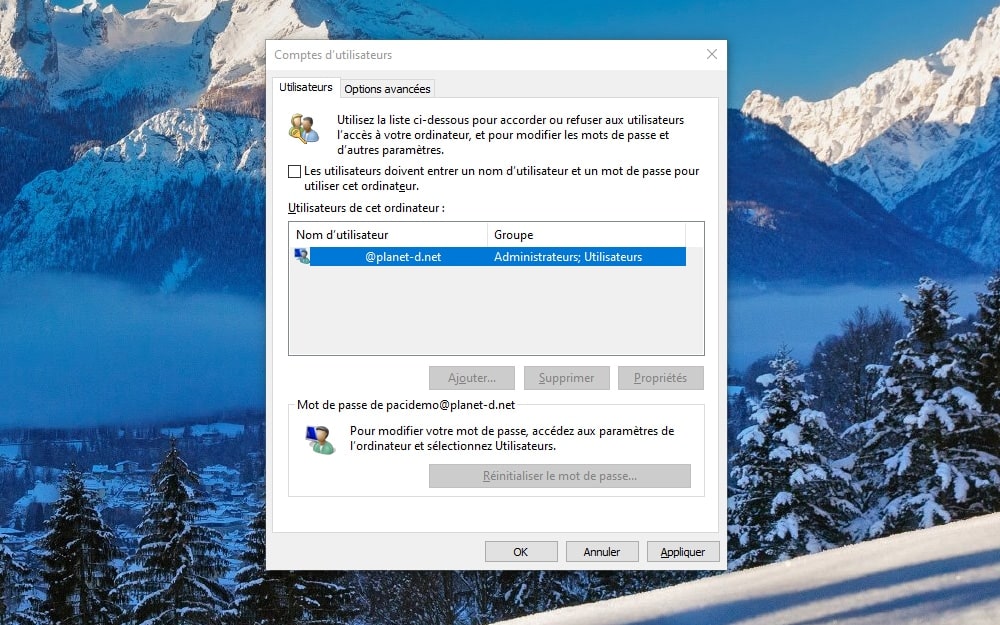Screen dimensions: 1000x625
Task: Open the Options avancées tab
Action: [x=387, y=89]
